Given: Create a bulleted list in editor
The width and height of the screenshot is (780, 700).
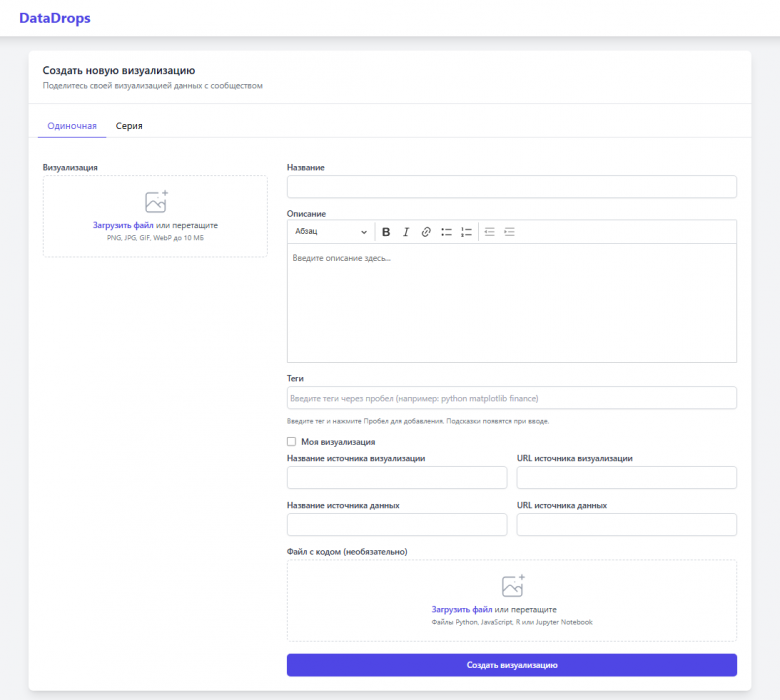Looking at the screenshot, I should (x=446, y=232).
